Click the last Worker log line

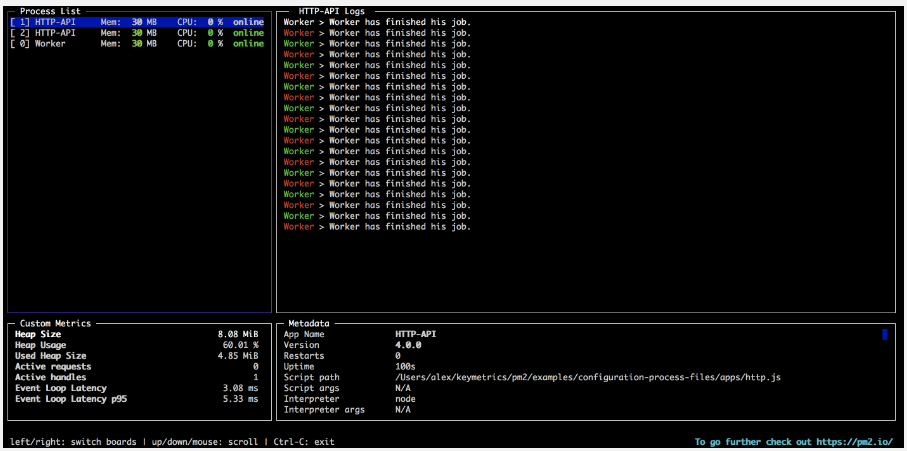pos(376,227)
